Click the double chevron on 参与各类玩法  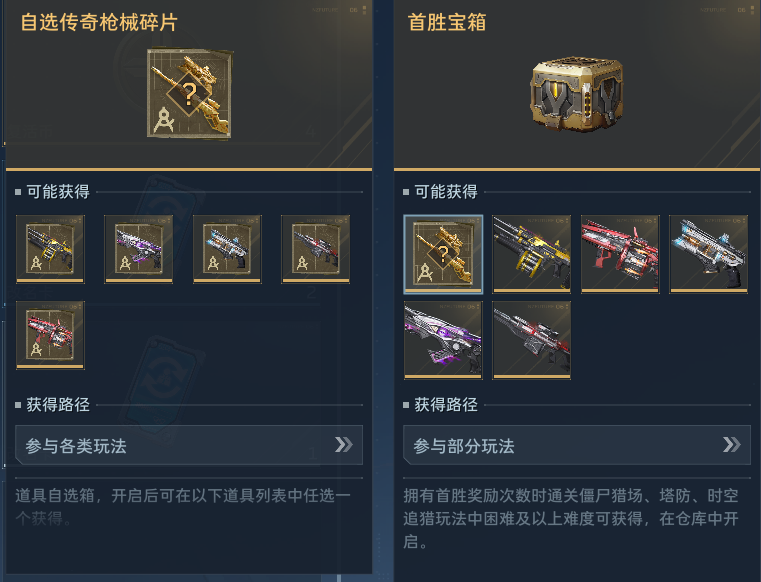point(344,444)
